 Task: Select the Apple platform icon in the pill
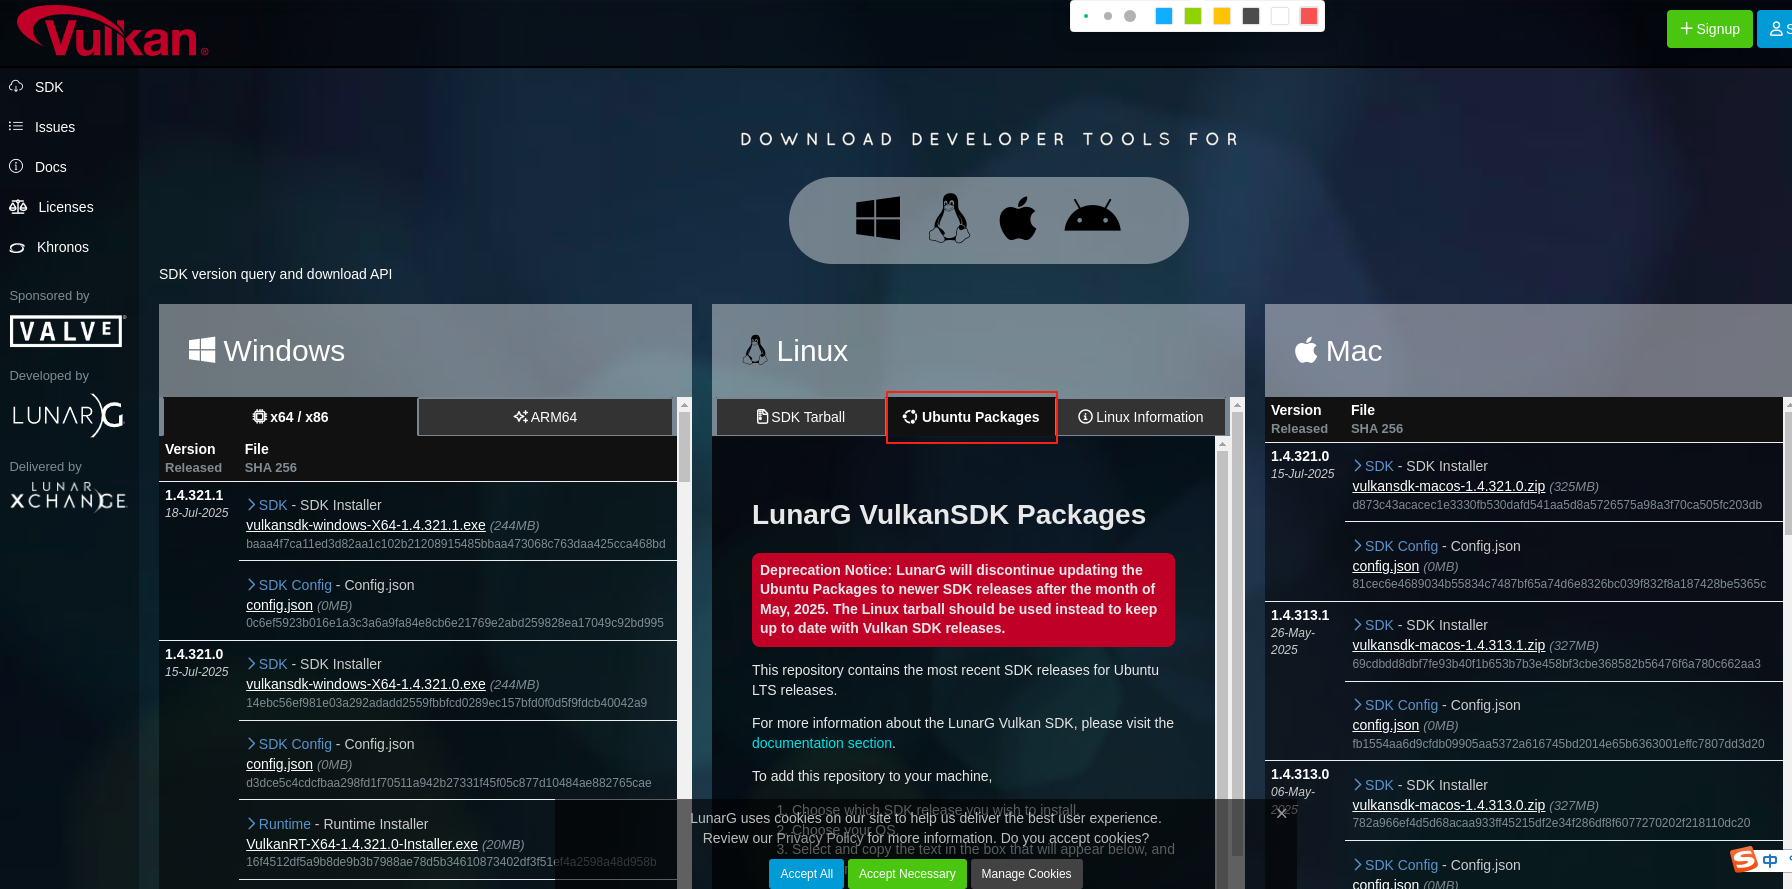pyautogui.click(x=1018, y=218)
